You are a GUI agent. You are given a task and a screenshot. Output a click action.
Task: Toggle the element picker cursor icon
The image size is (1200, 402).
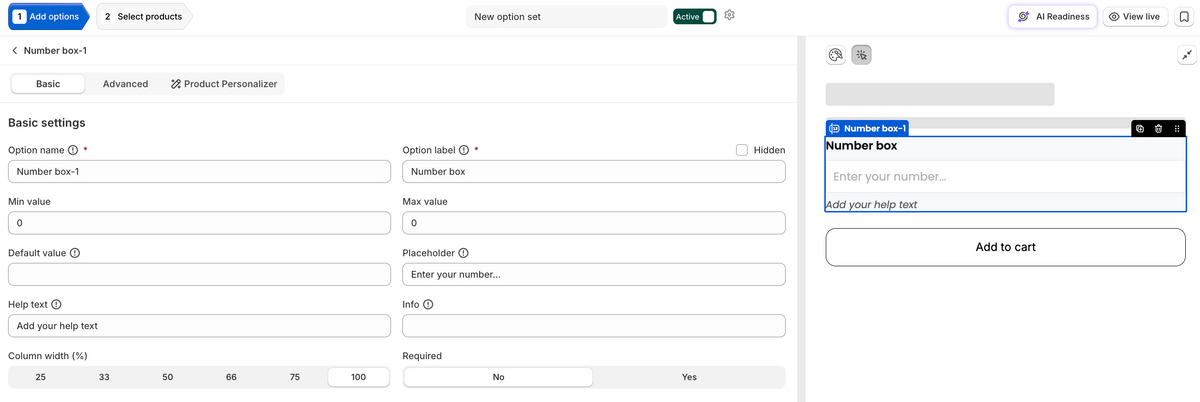click(x=861, y=55)
